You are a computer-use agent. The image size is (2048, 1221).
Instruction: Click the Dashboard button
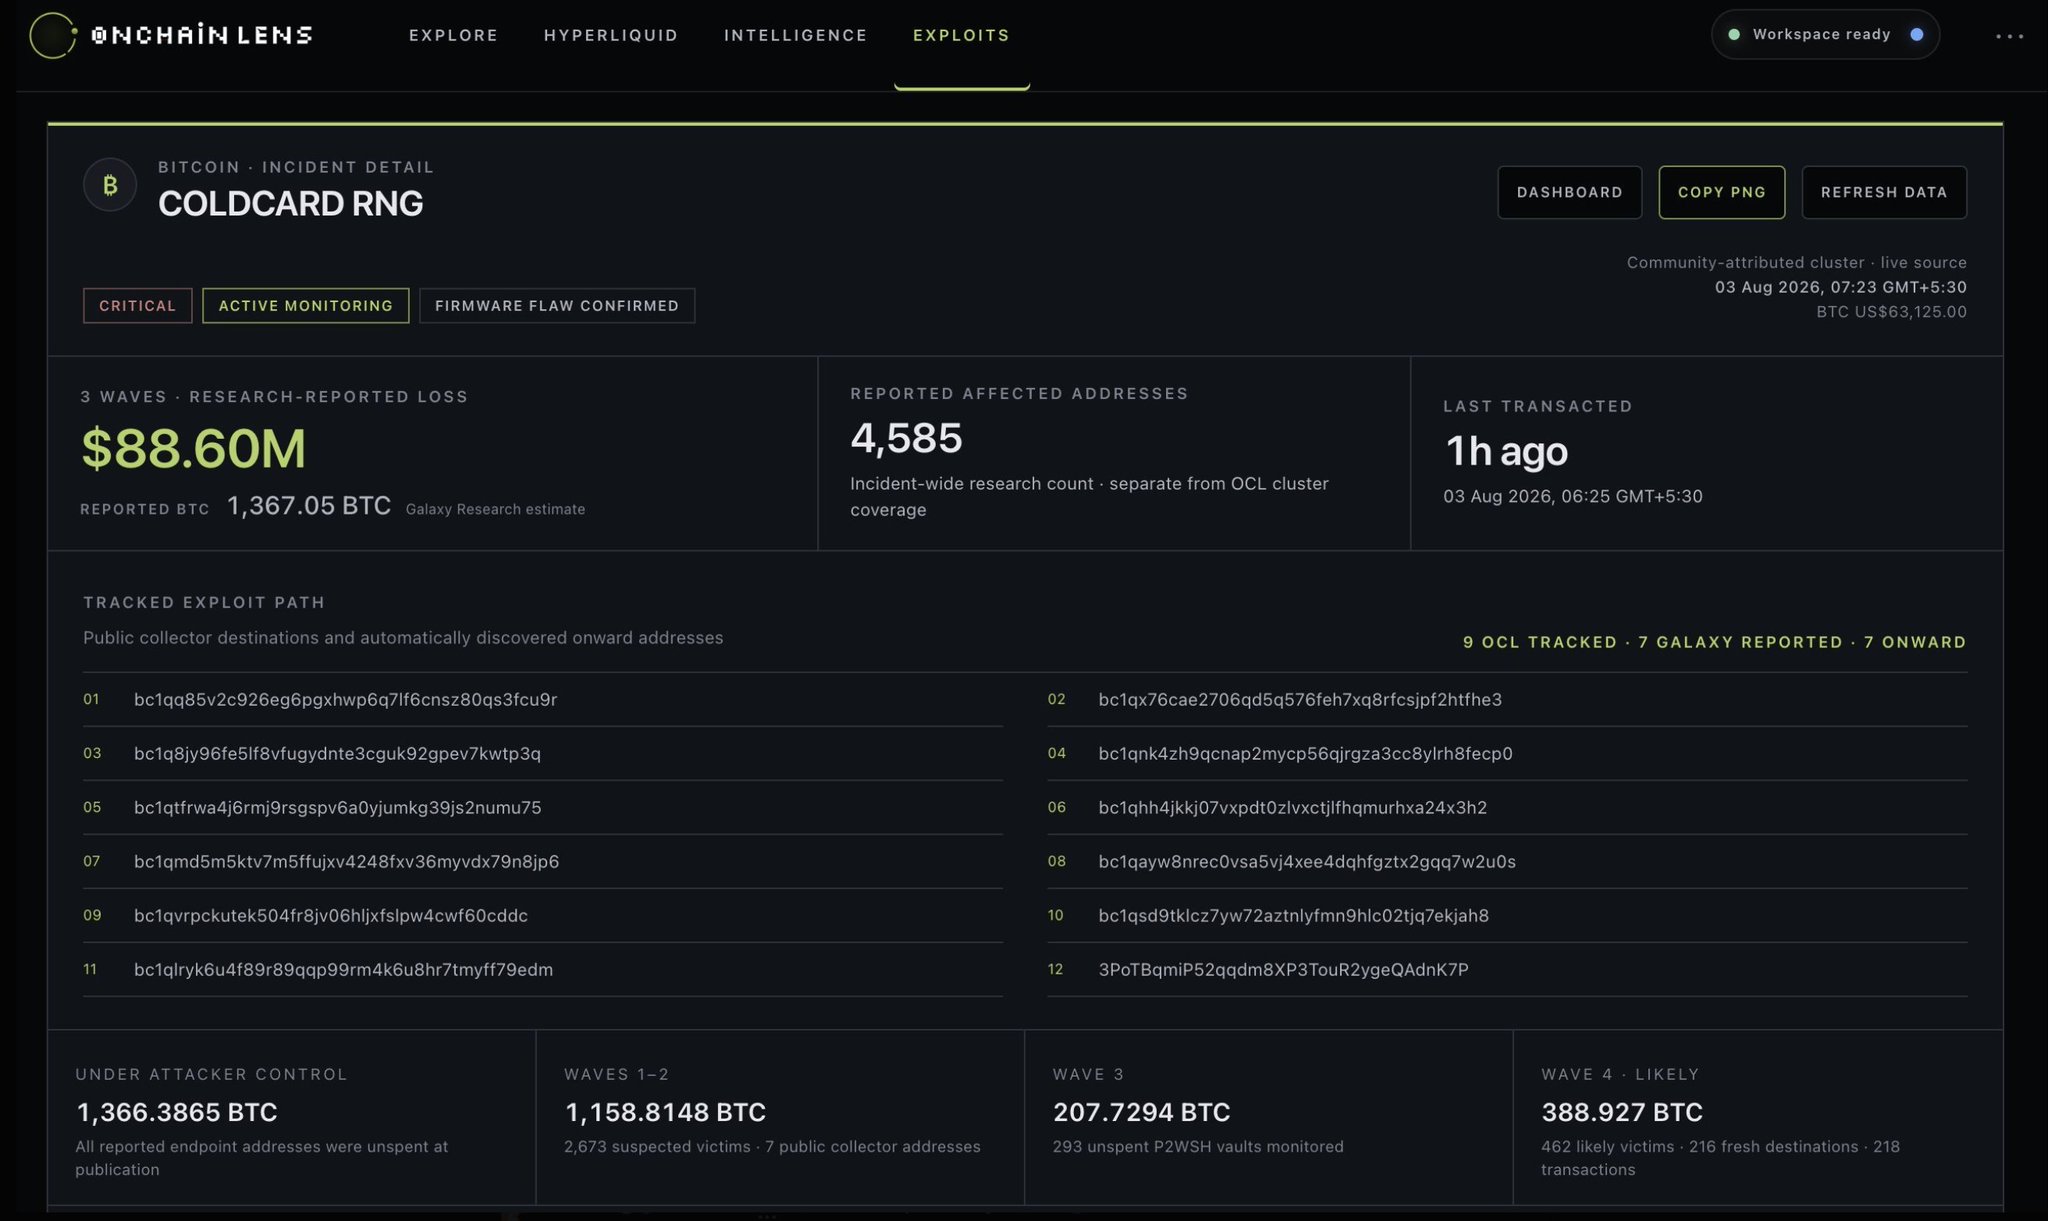tap(1570, 192)
